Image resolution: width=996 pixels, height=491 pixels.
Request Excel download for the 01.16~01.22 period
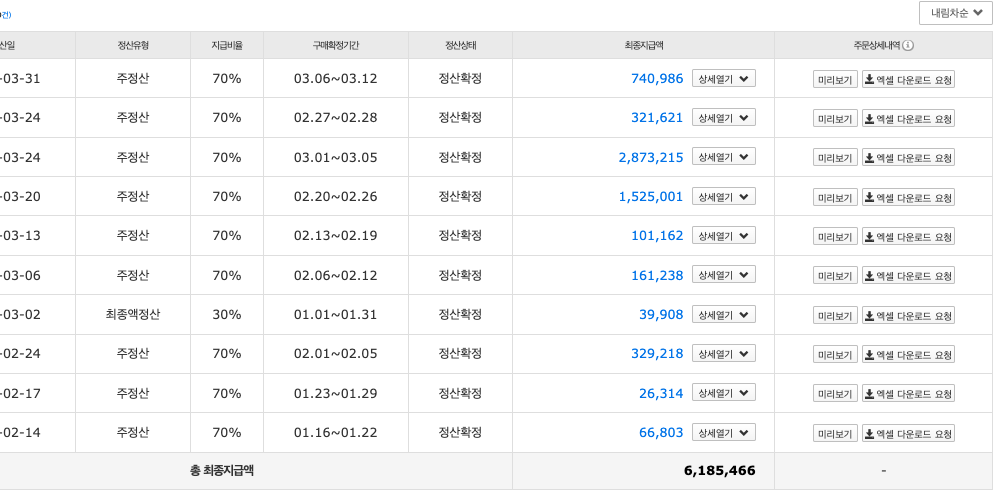(908, 433)
